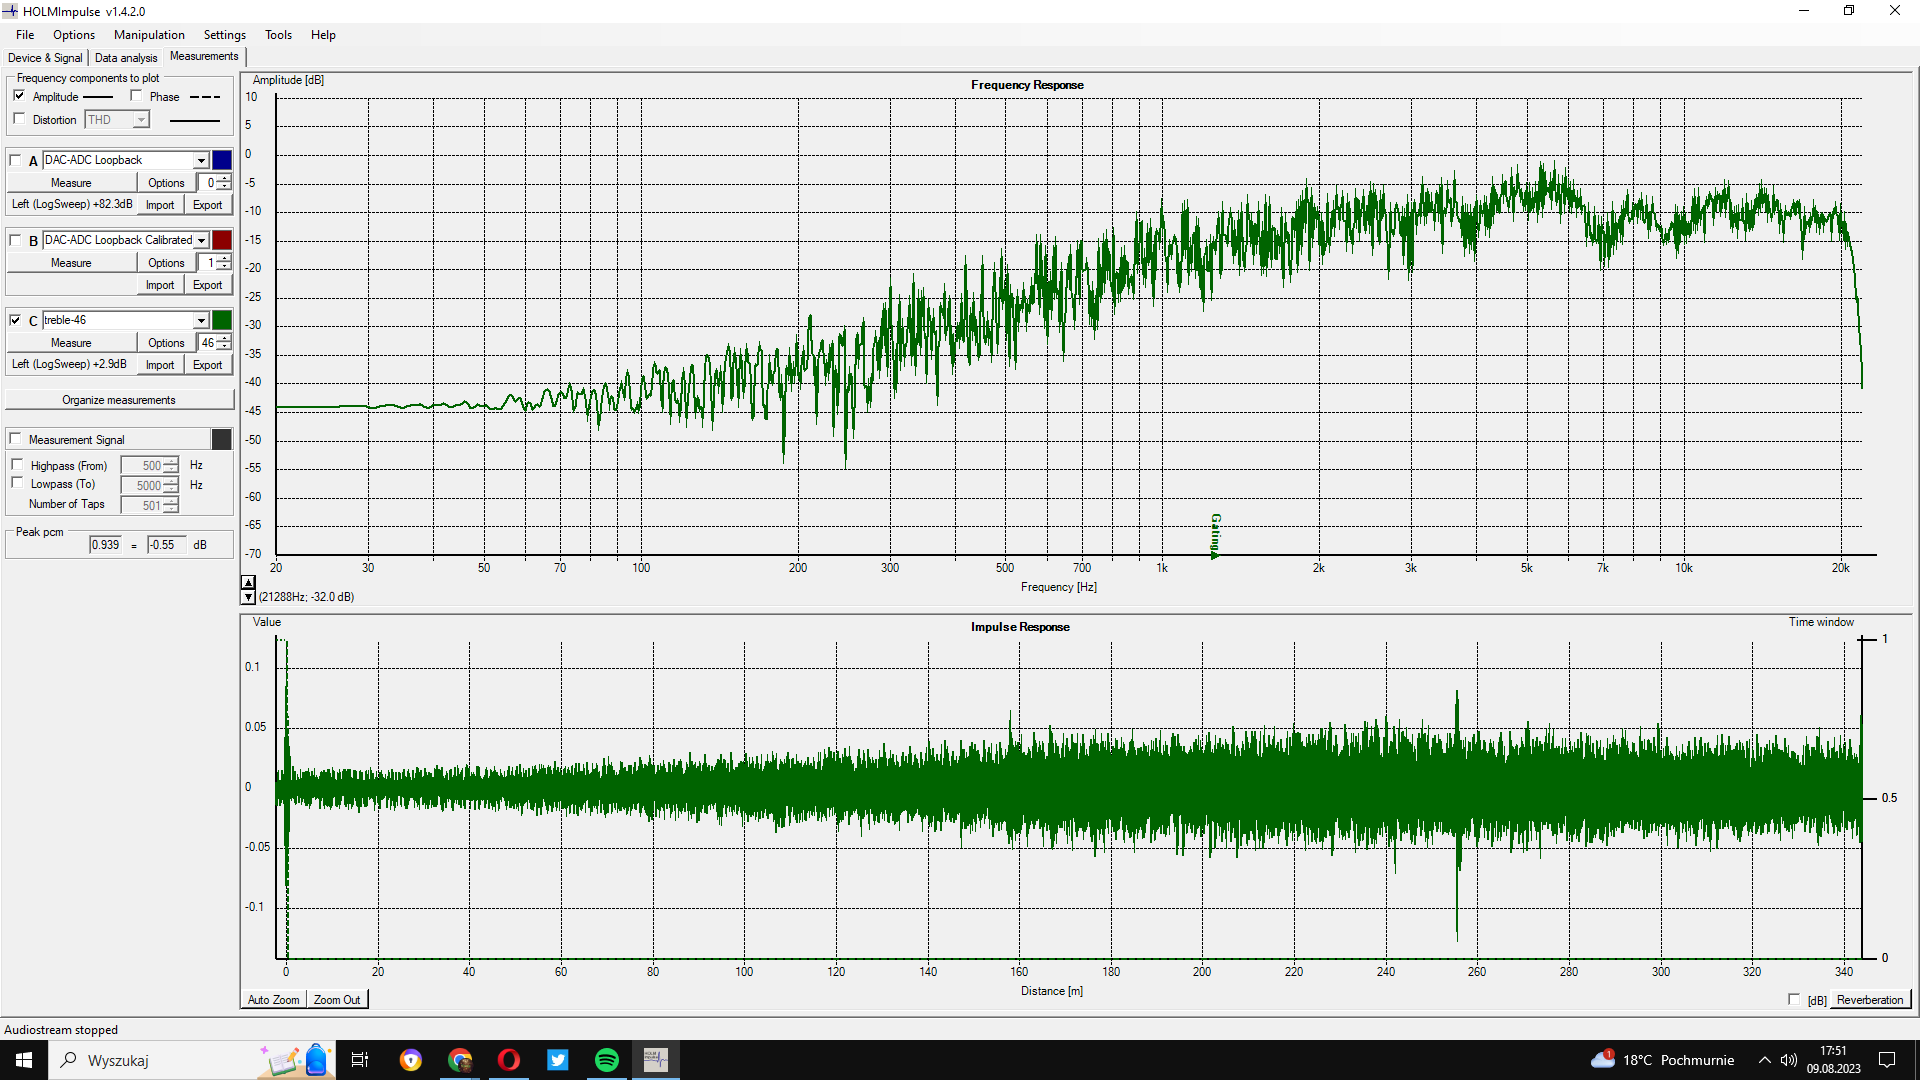Open Chrome from the taskbar

point(460,1060)
